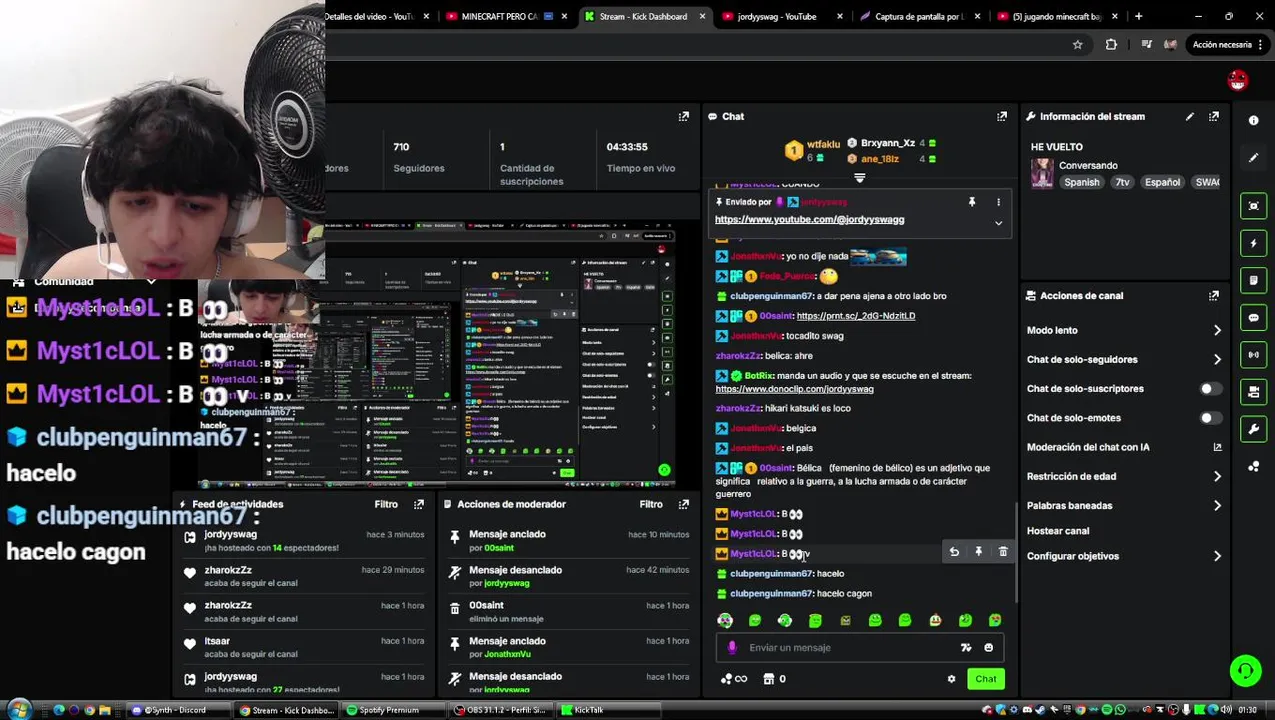Pop out the Feed de actividades panel
This screenshot has width=1275, height=720.
tap(418, 504)
